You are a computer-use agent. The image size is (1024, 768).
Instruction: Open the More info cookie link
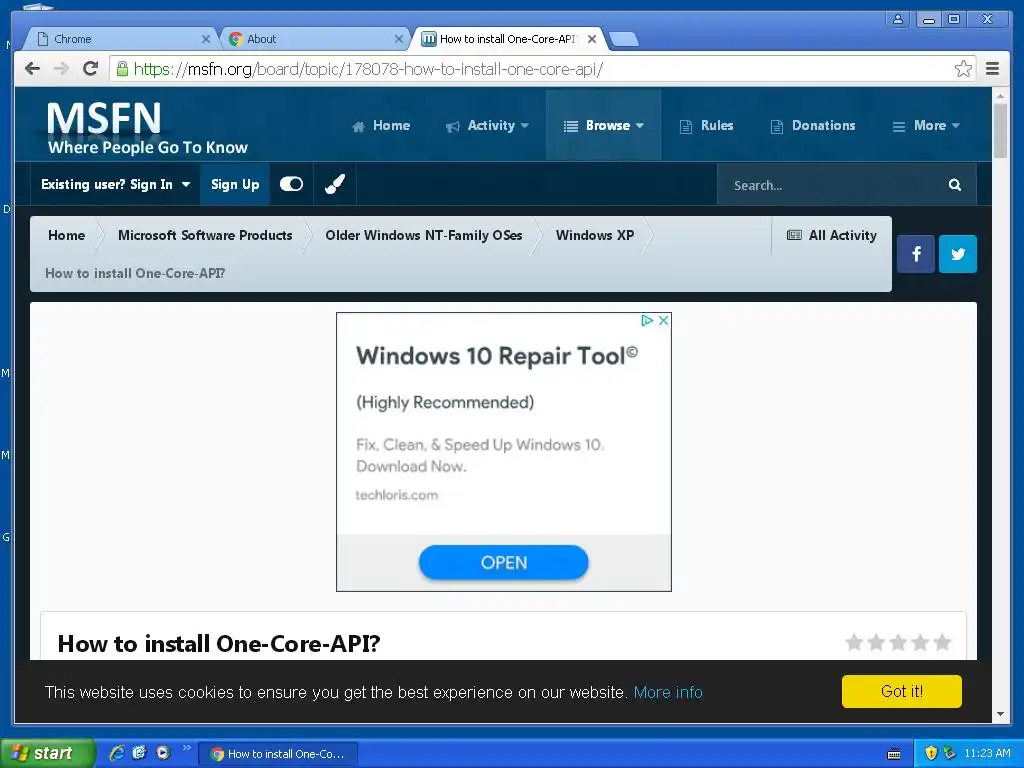668,692
